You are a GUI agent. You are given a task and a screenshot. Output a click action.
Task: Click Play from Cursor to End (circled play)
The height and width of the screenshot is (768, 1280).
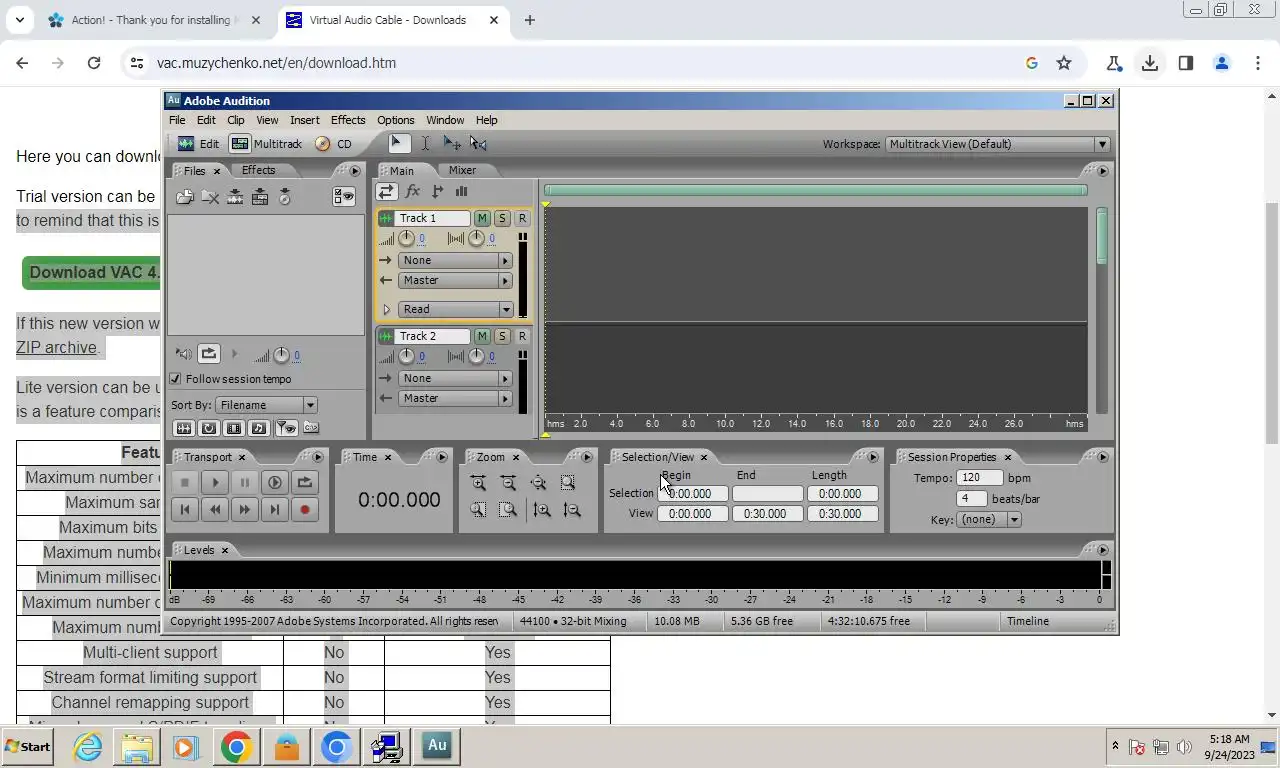275,482
